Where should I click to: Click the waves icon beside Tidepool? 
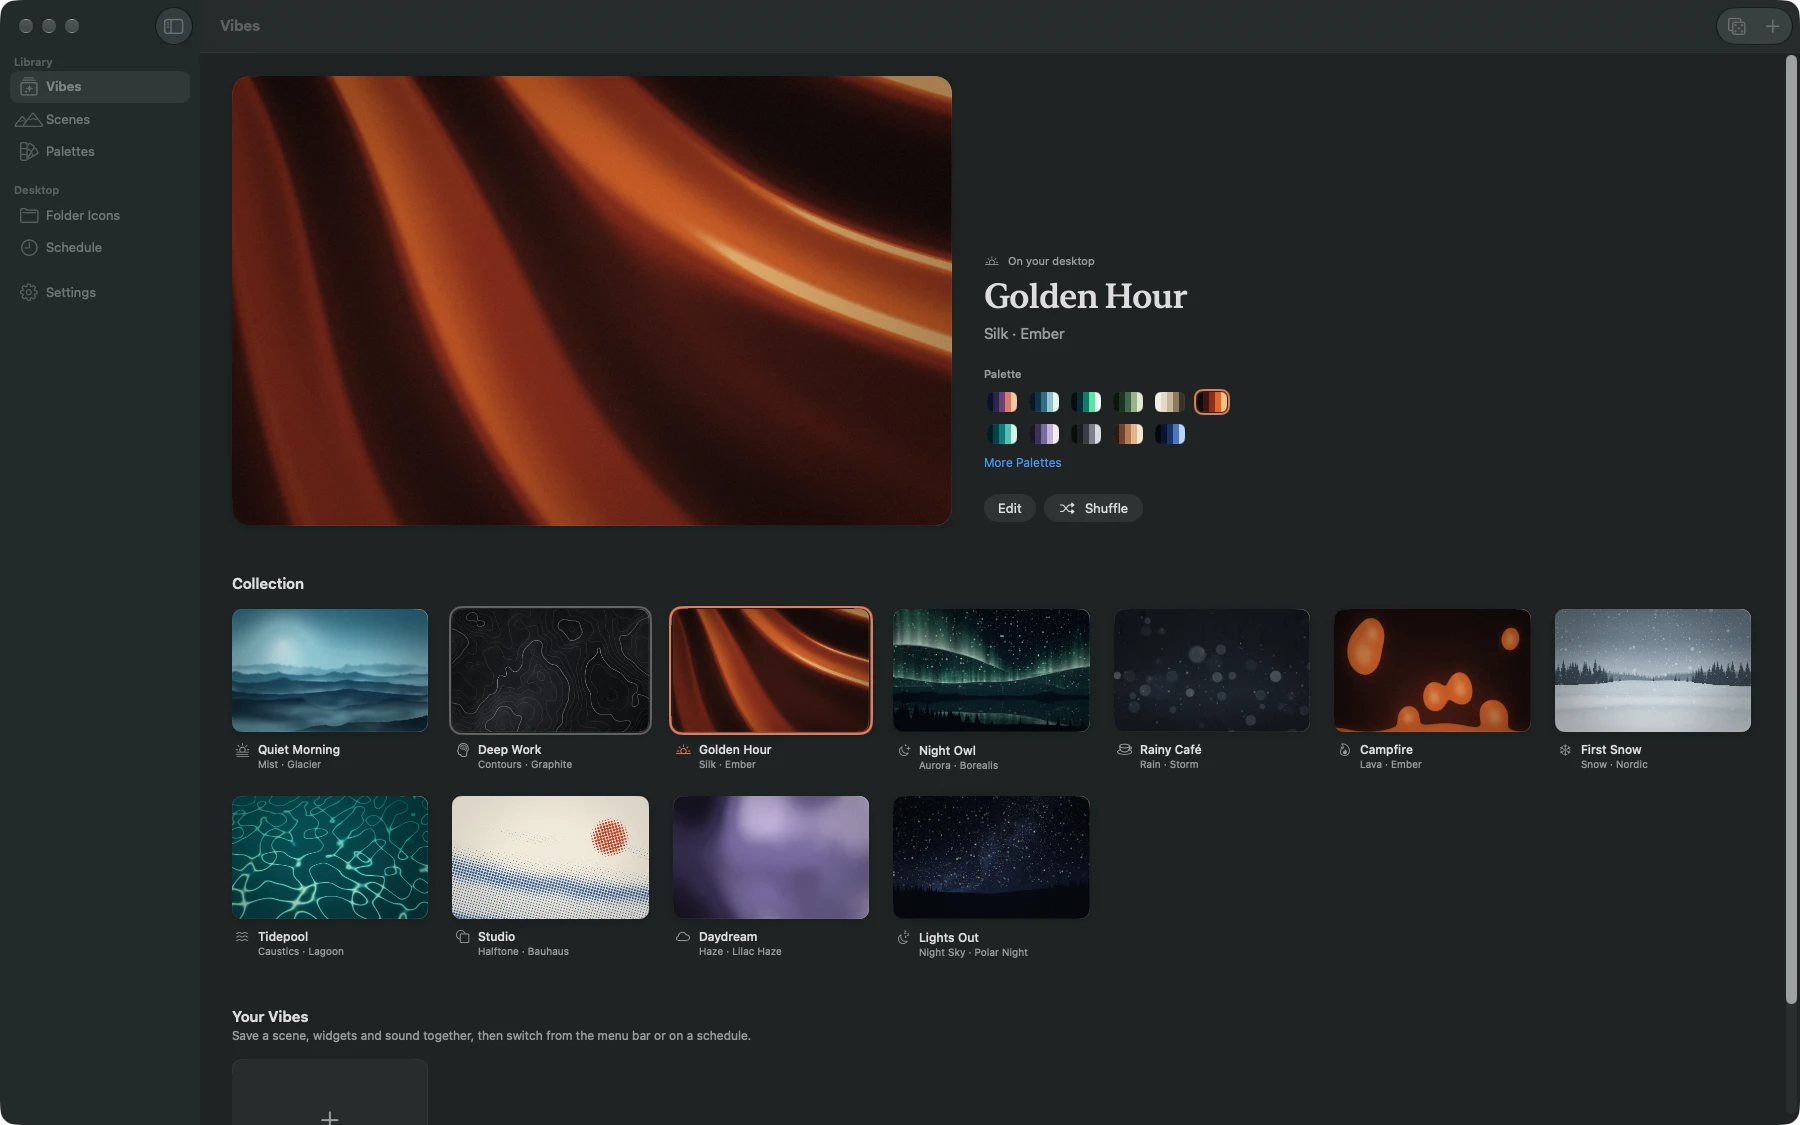click(x=242, y=937)
